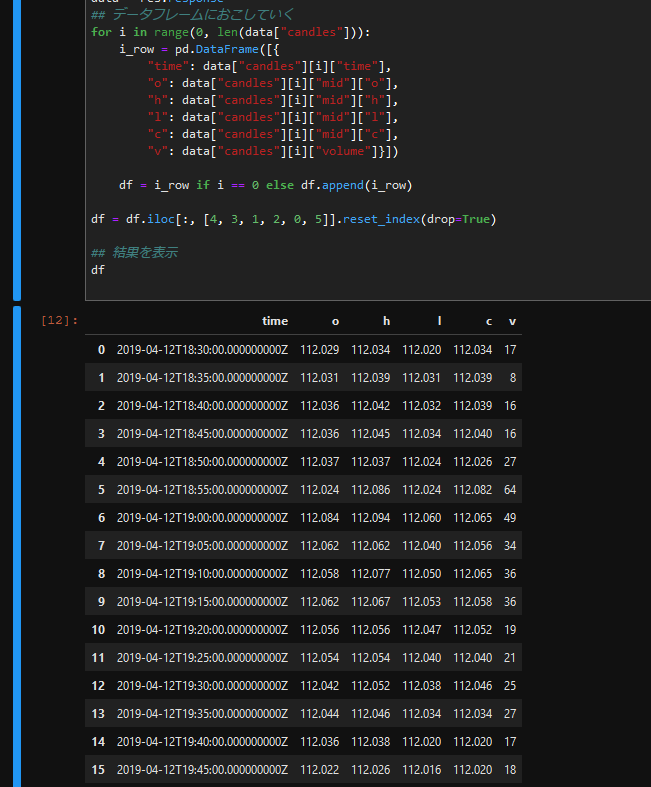Select the time cell 2019-04-12T19:35:00.000000000Z
Screen dimensions: 651x787
click(202, 714)
